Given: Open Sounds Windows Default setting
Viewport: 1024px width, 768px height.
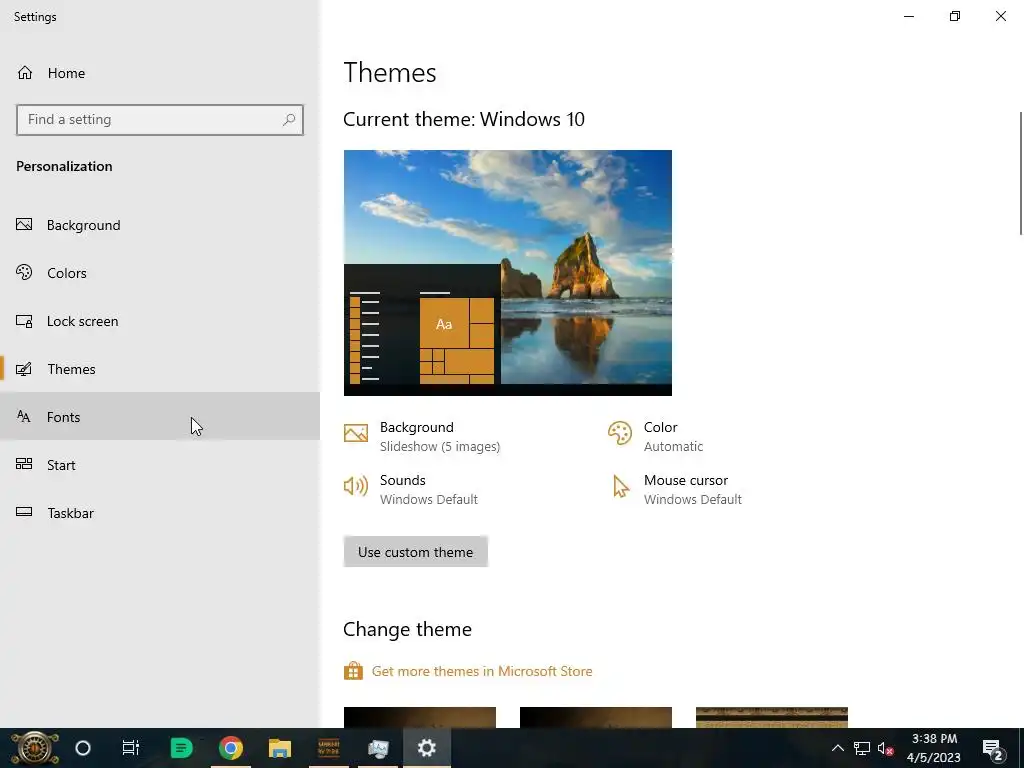Looking at the screenshot, I should pos(411,489).
